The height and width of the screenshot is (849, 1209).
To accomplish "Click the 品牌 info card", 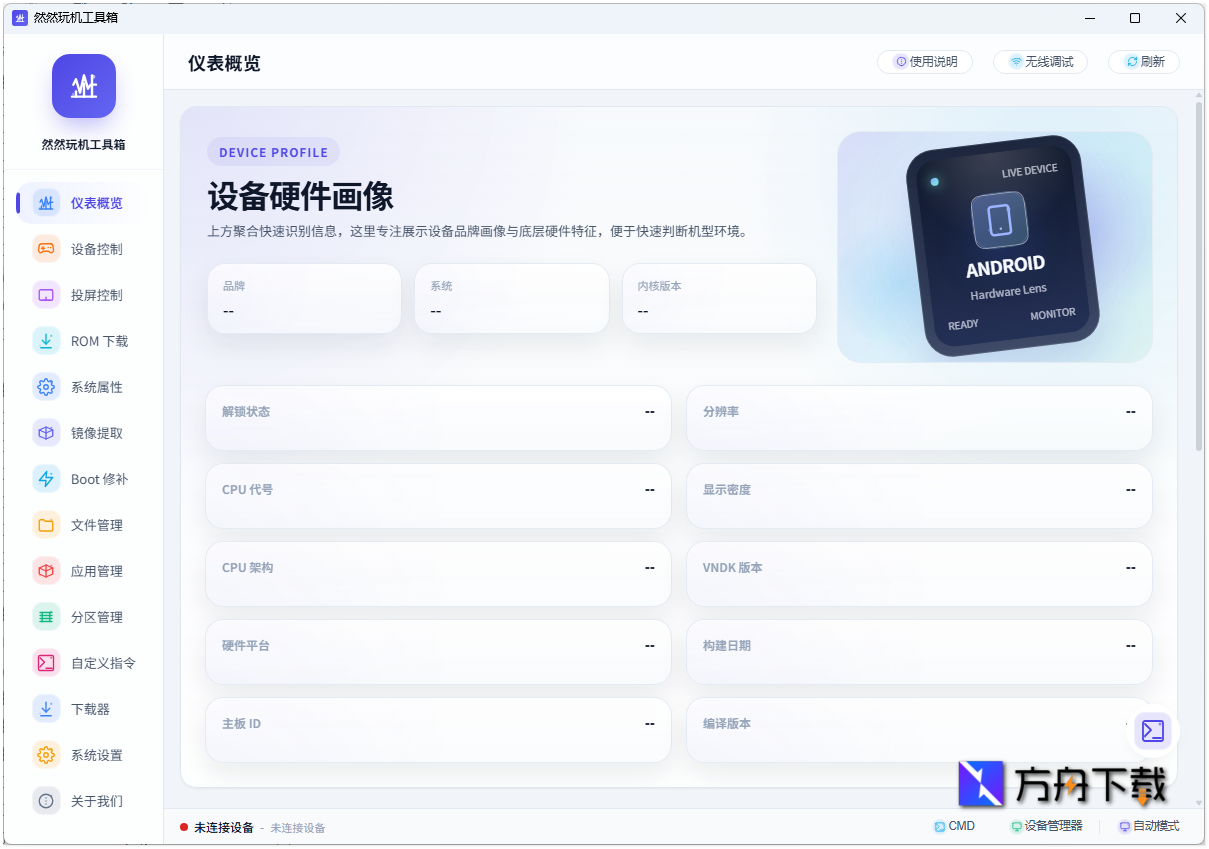I will [x=304, y=298].
